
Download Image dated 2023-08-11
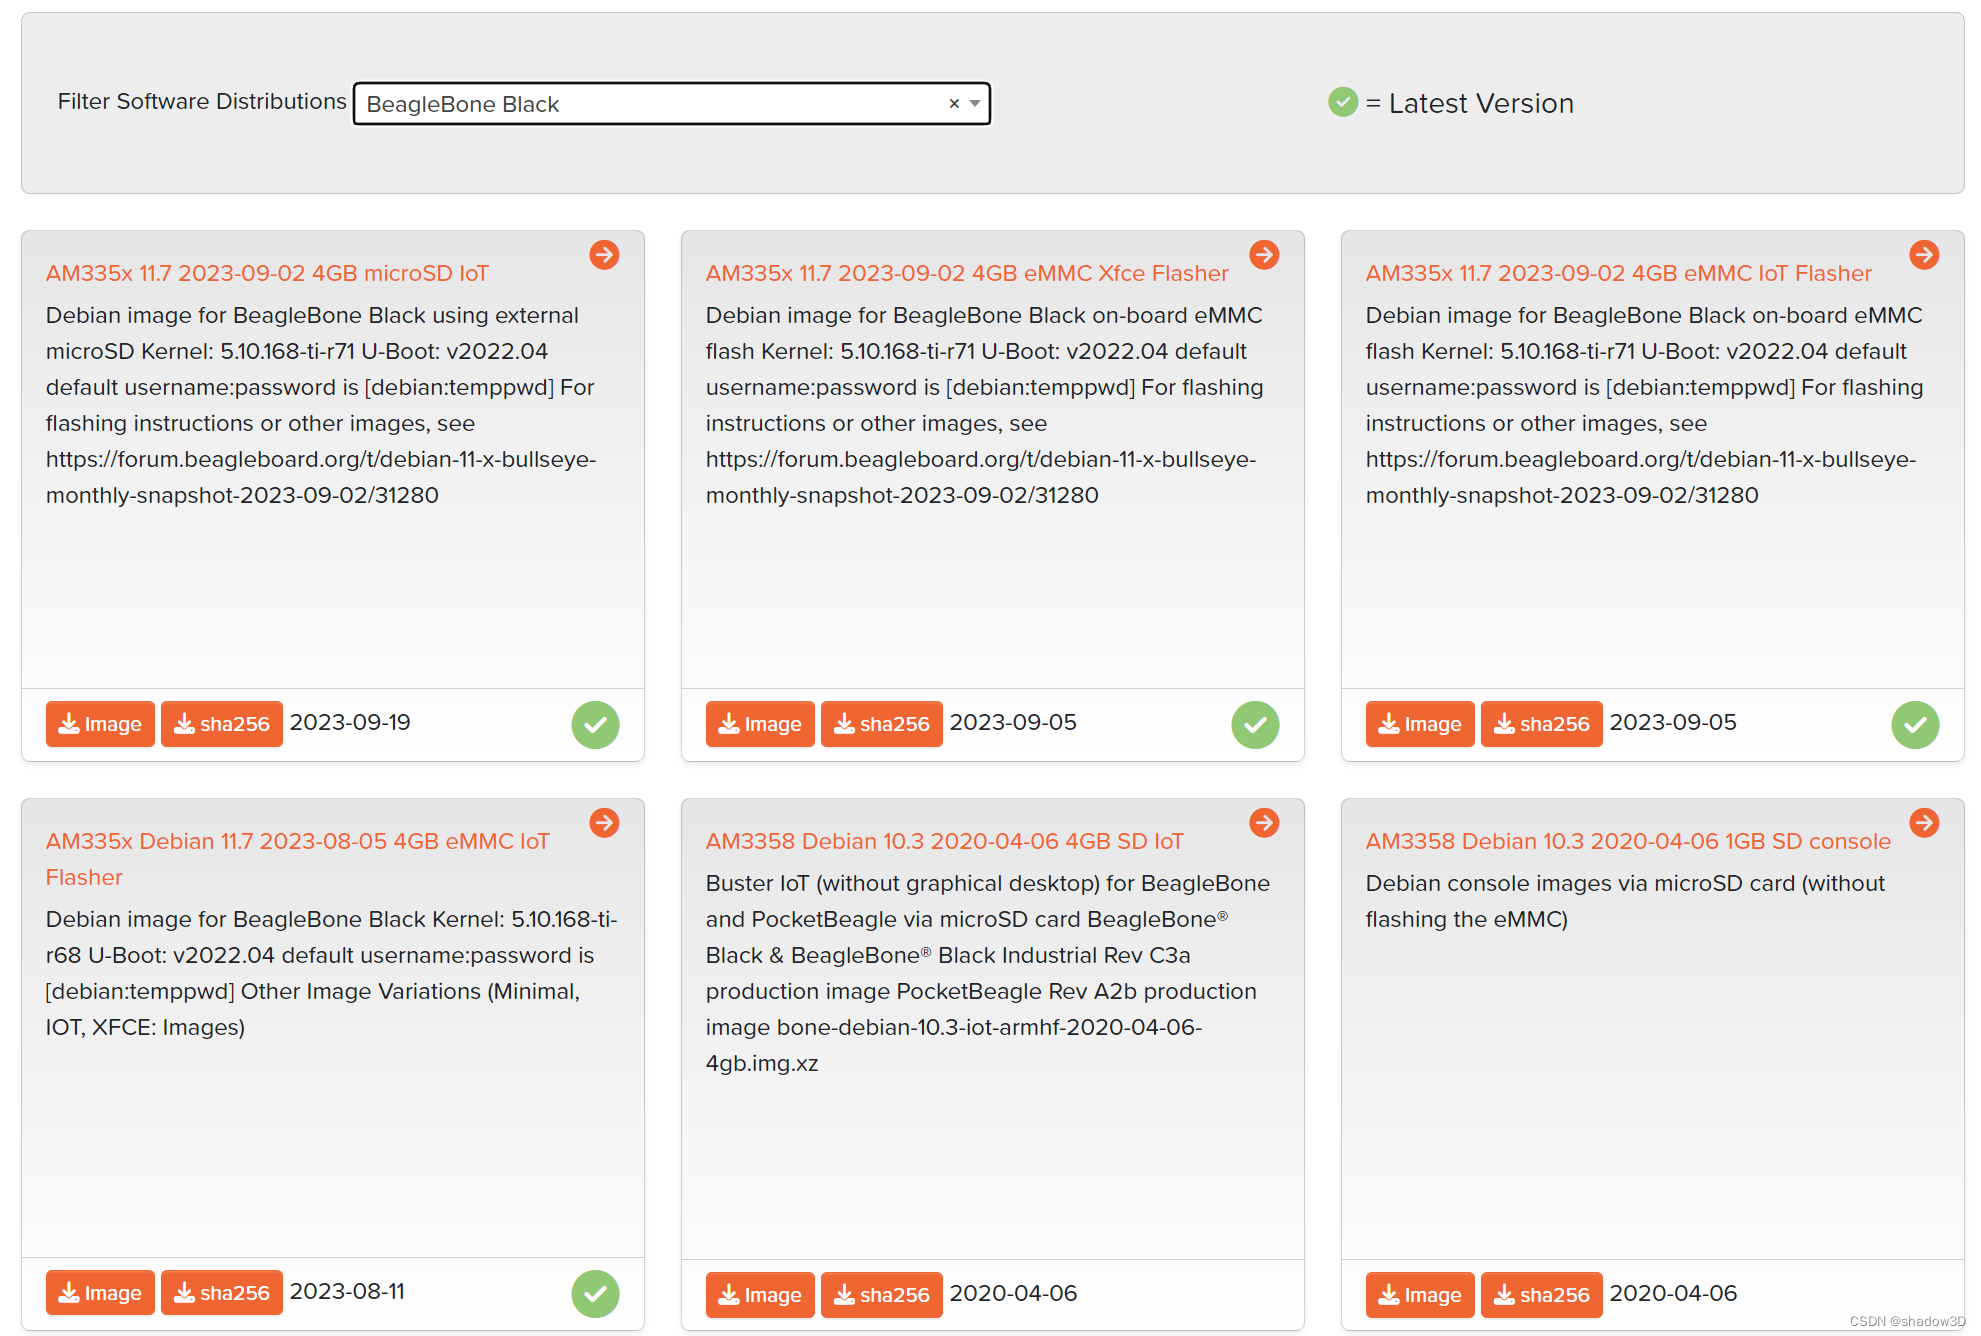coord(100,1293)
